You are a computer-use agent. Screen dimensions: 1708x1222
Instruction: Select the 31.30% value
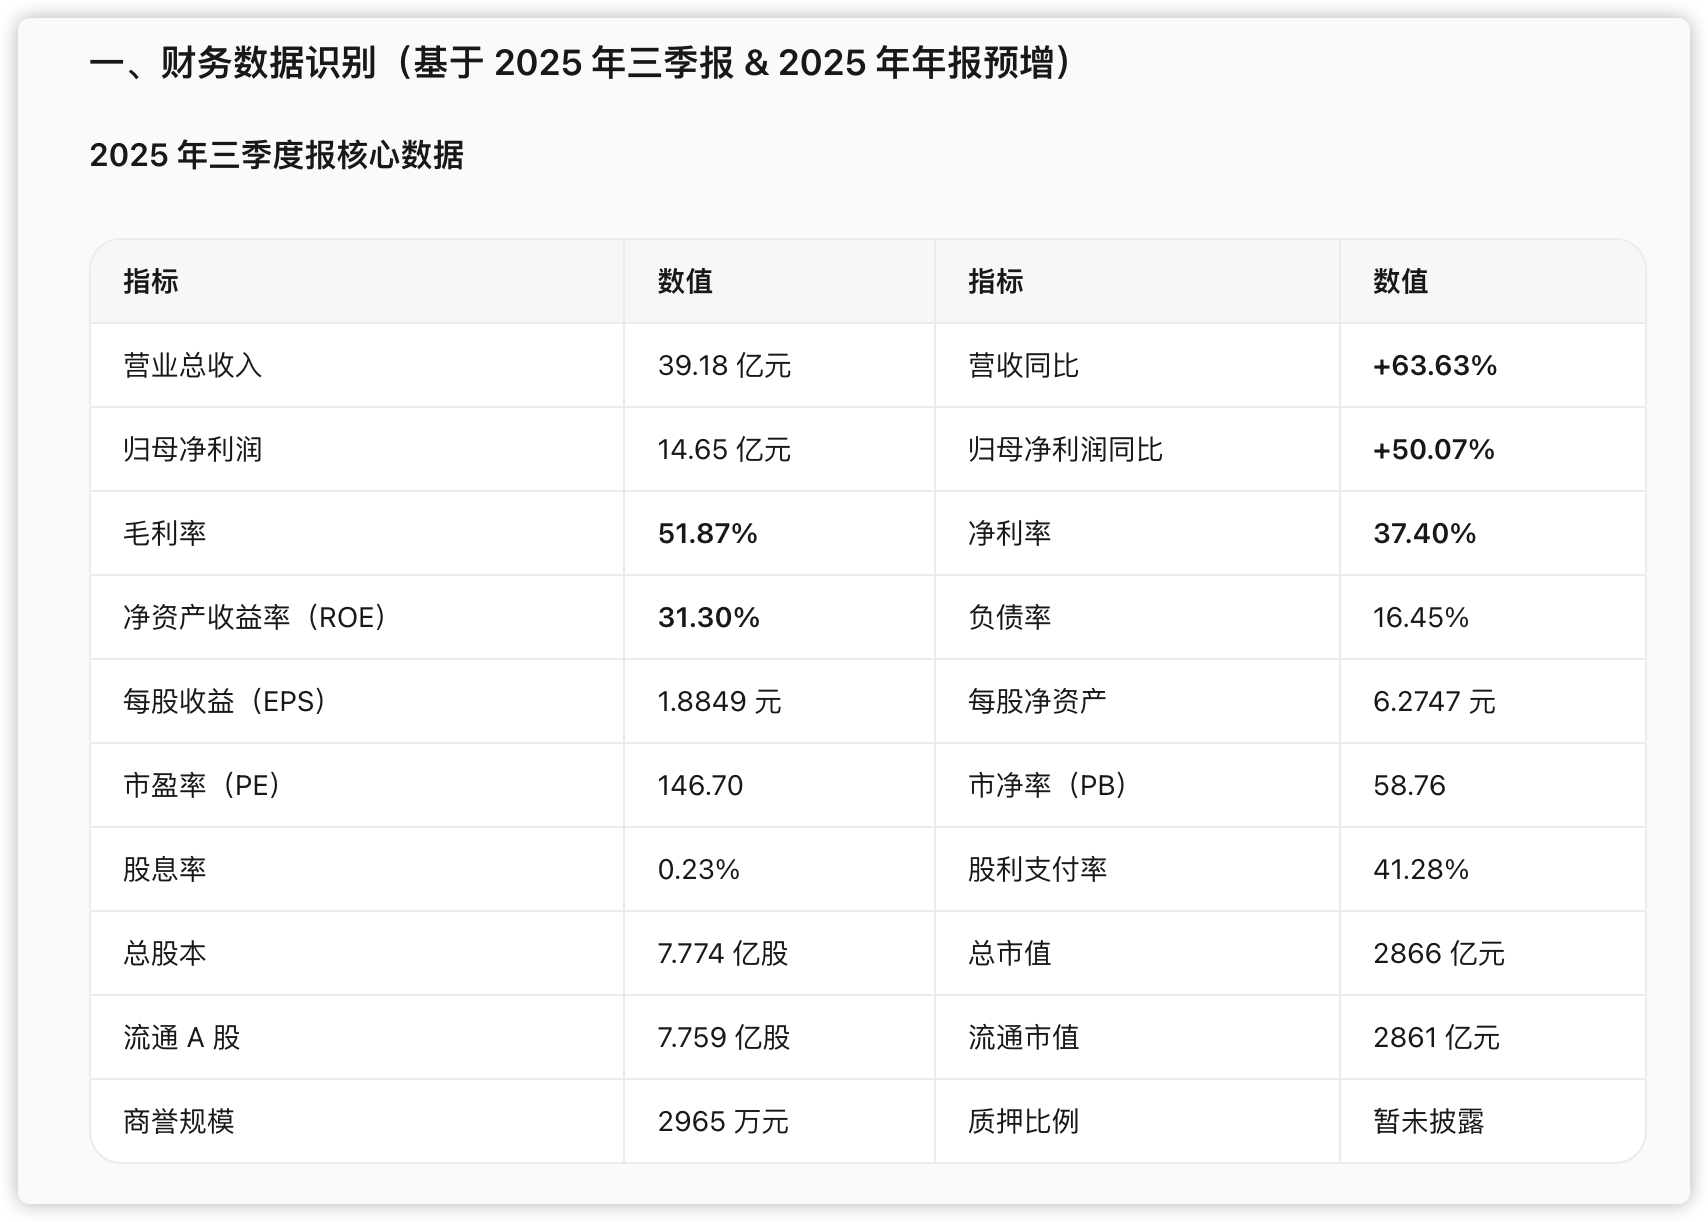[x=708, y=617]
